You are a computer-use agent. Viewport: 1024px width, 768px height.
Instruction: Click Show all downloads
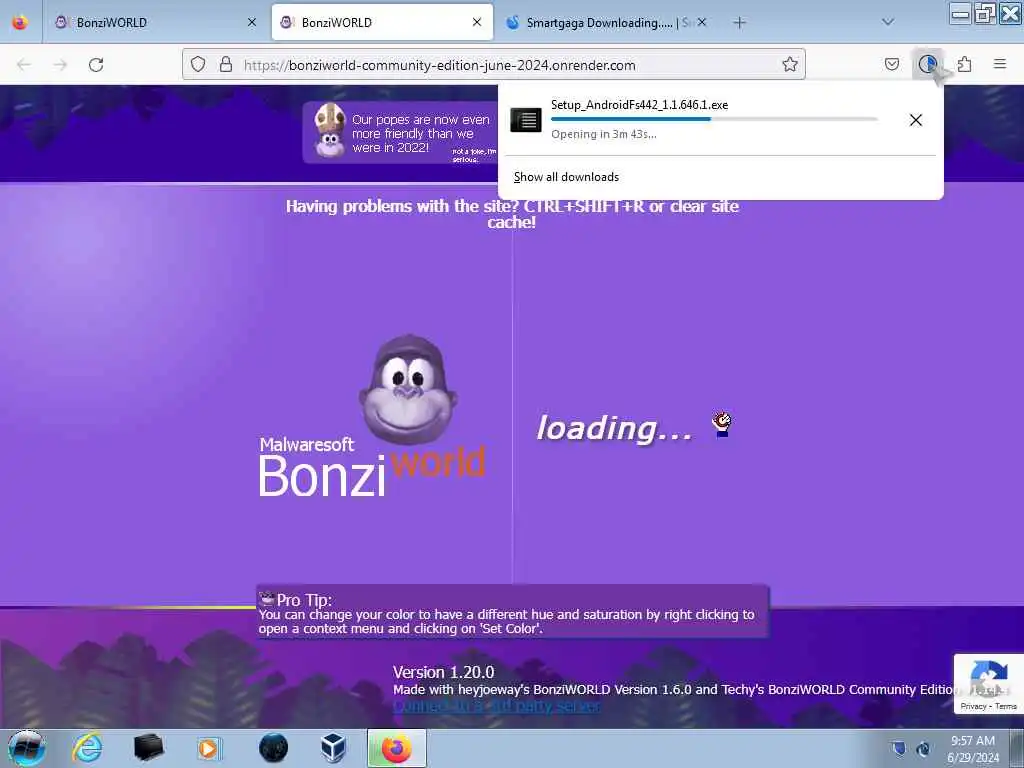(x=566, y=177)
